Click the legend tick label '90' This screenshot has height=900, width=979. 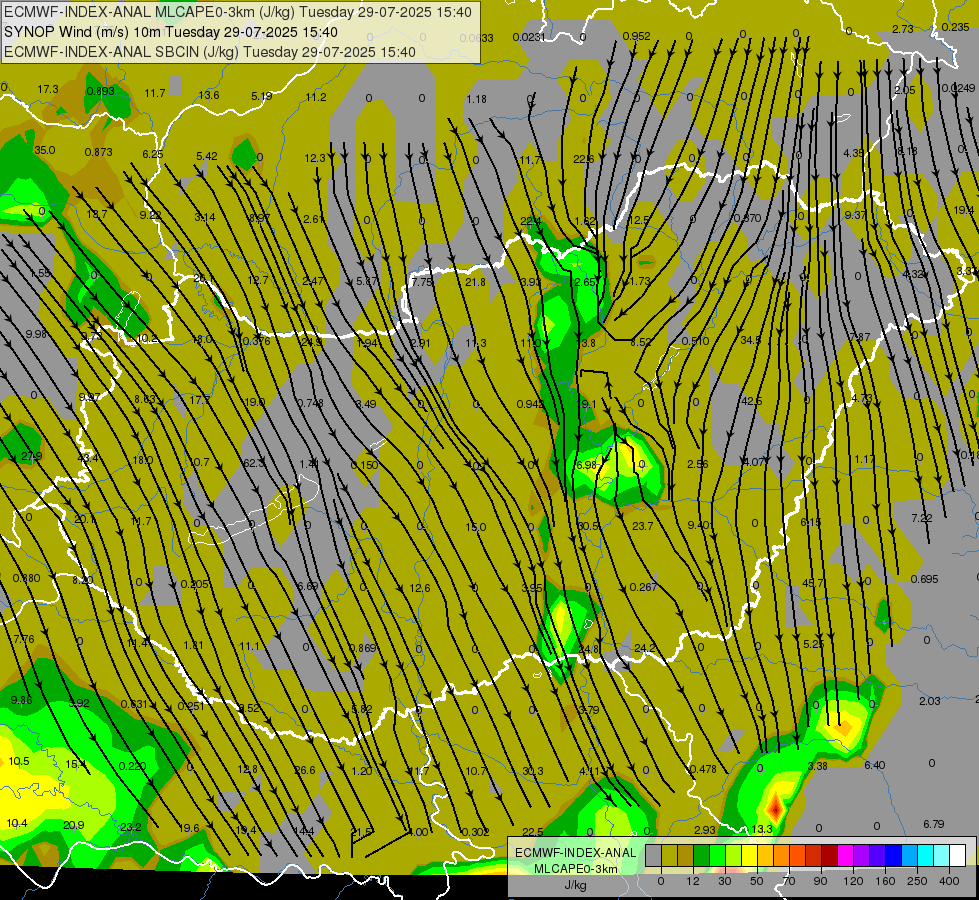click(x=820, y=881)
